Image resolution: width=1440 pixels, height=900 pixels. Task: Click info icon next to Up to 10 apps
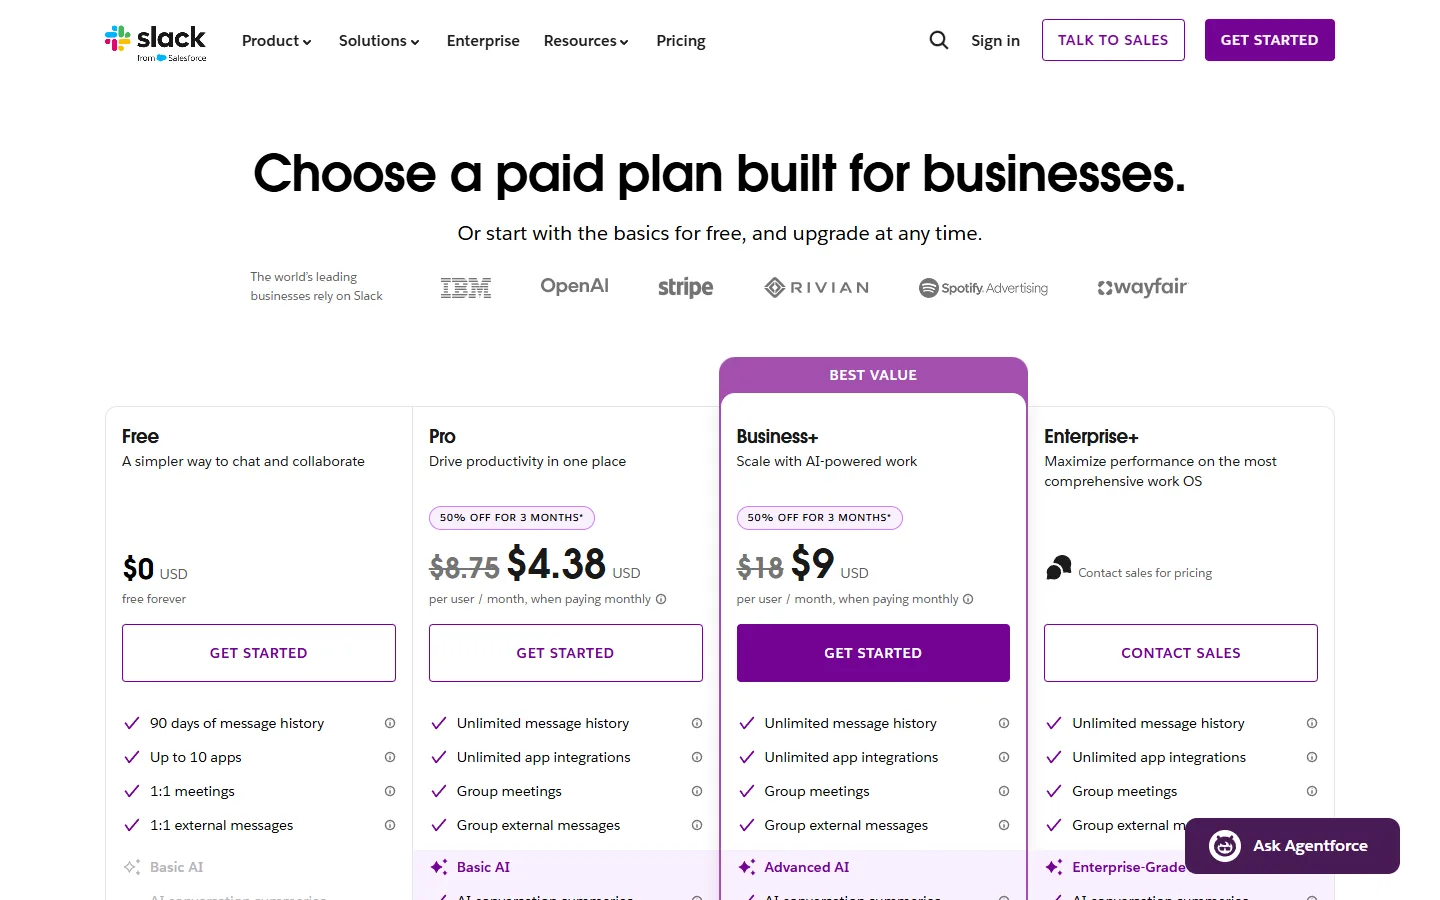[x=390, y=757]
